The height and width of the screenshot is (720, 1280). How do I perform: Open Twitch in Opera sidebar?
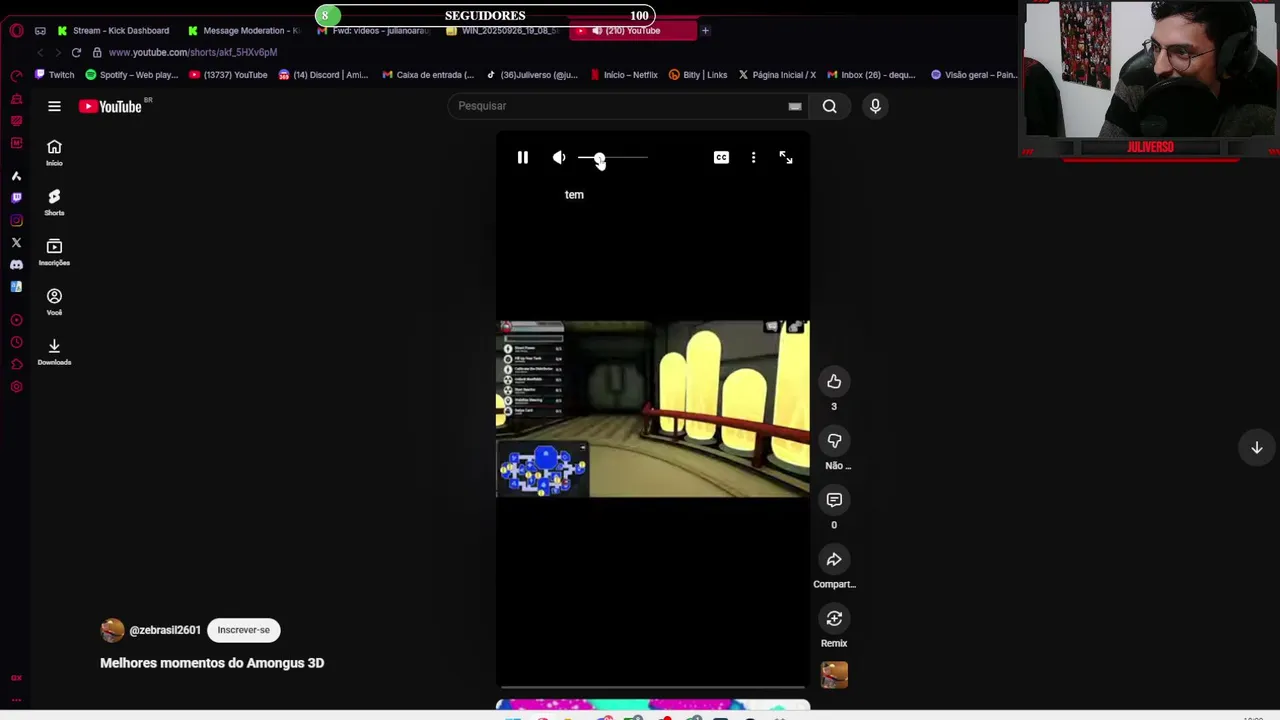[x=16, y=198]
